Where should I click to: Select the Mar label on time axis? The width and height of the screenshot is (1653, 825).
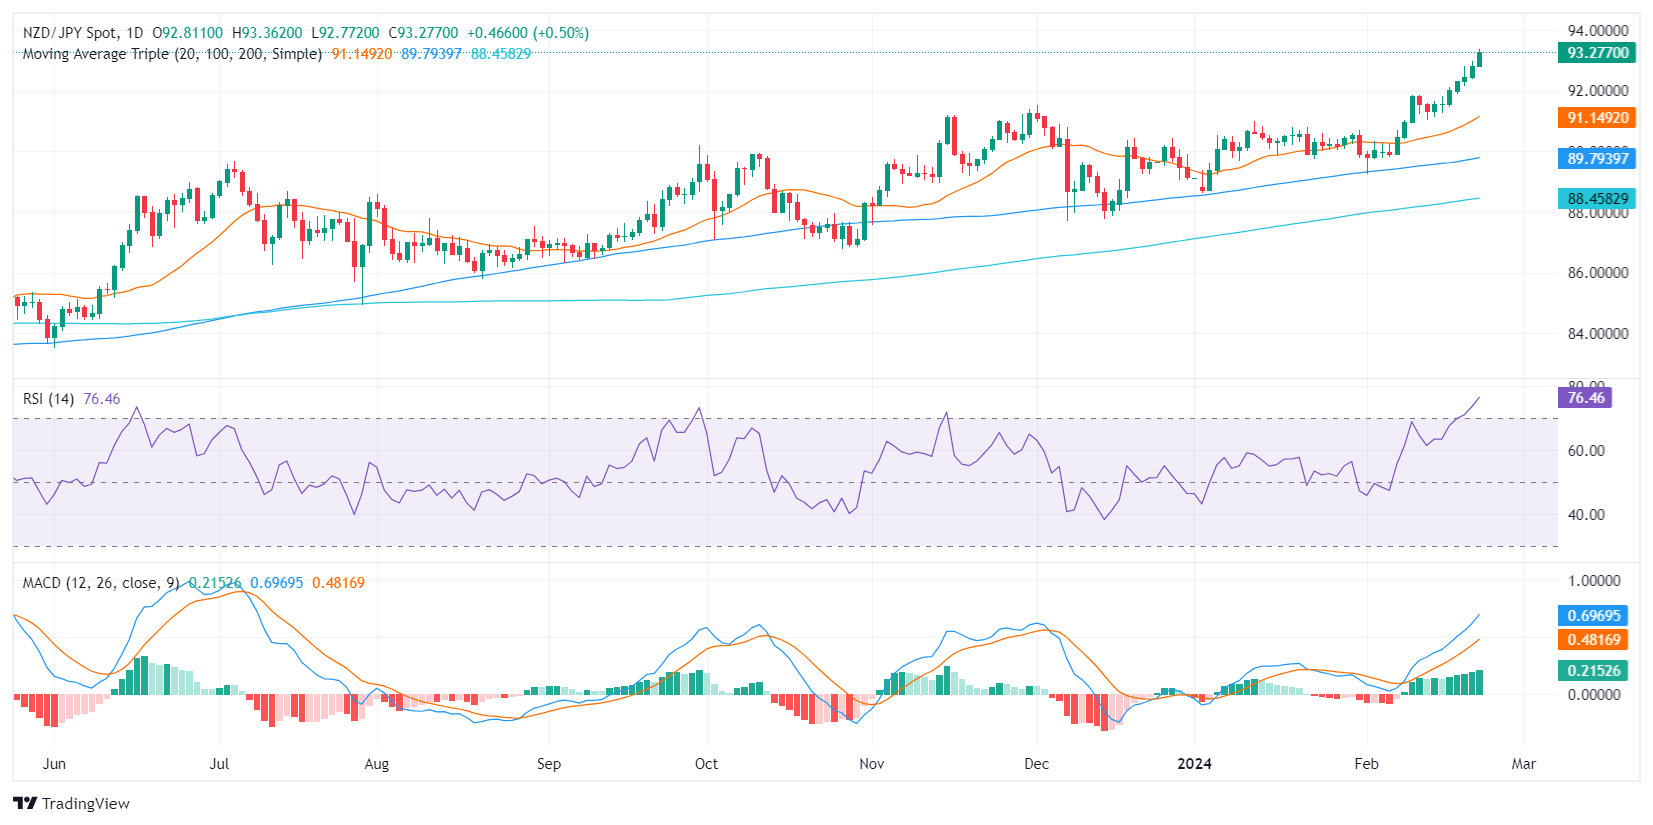[x=1523, y=764]
